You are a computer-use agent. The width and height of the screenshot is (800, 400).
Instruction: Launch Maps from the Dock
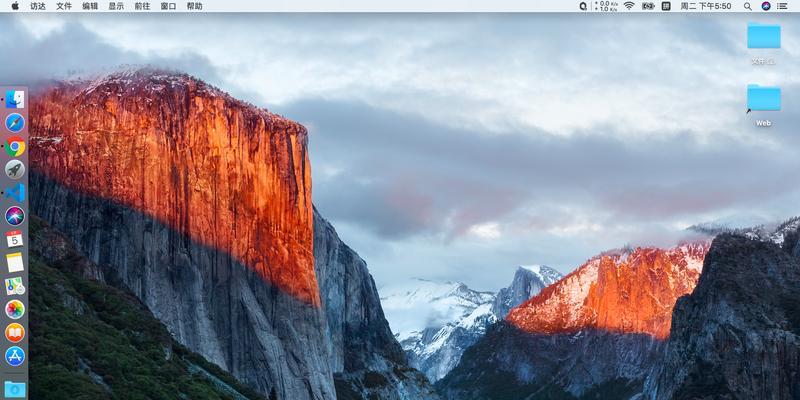15,286
